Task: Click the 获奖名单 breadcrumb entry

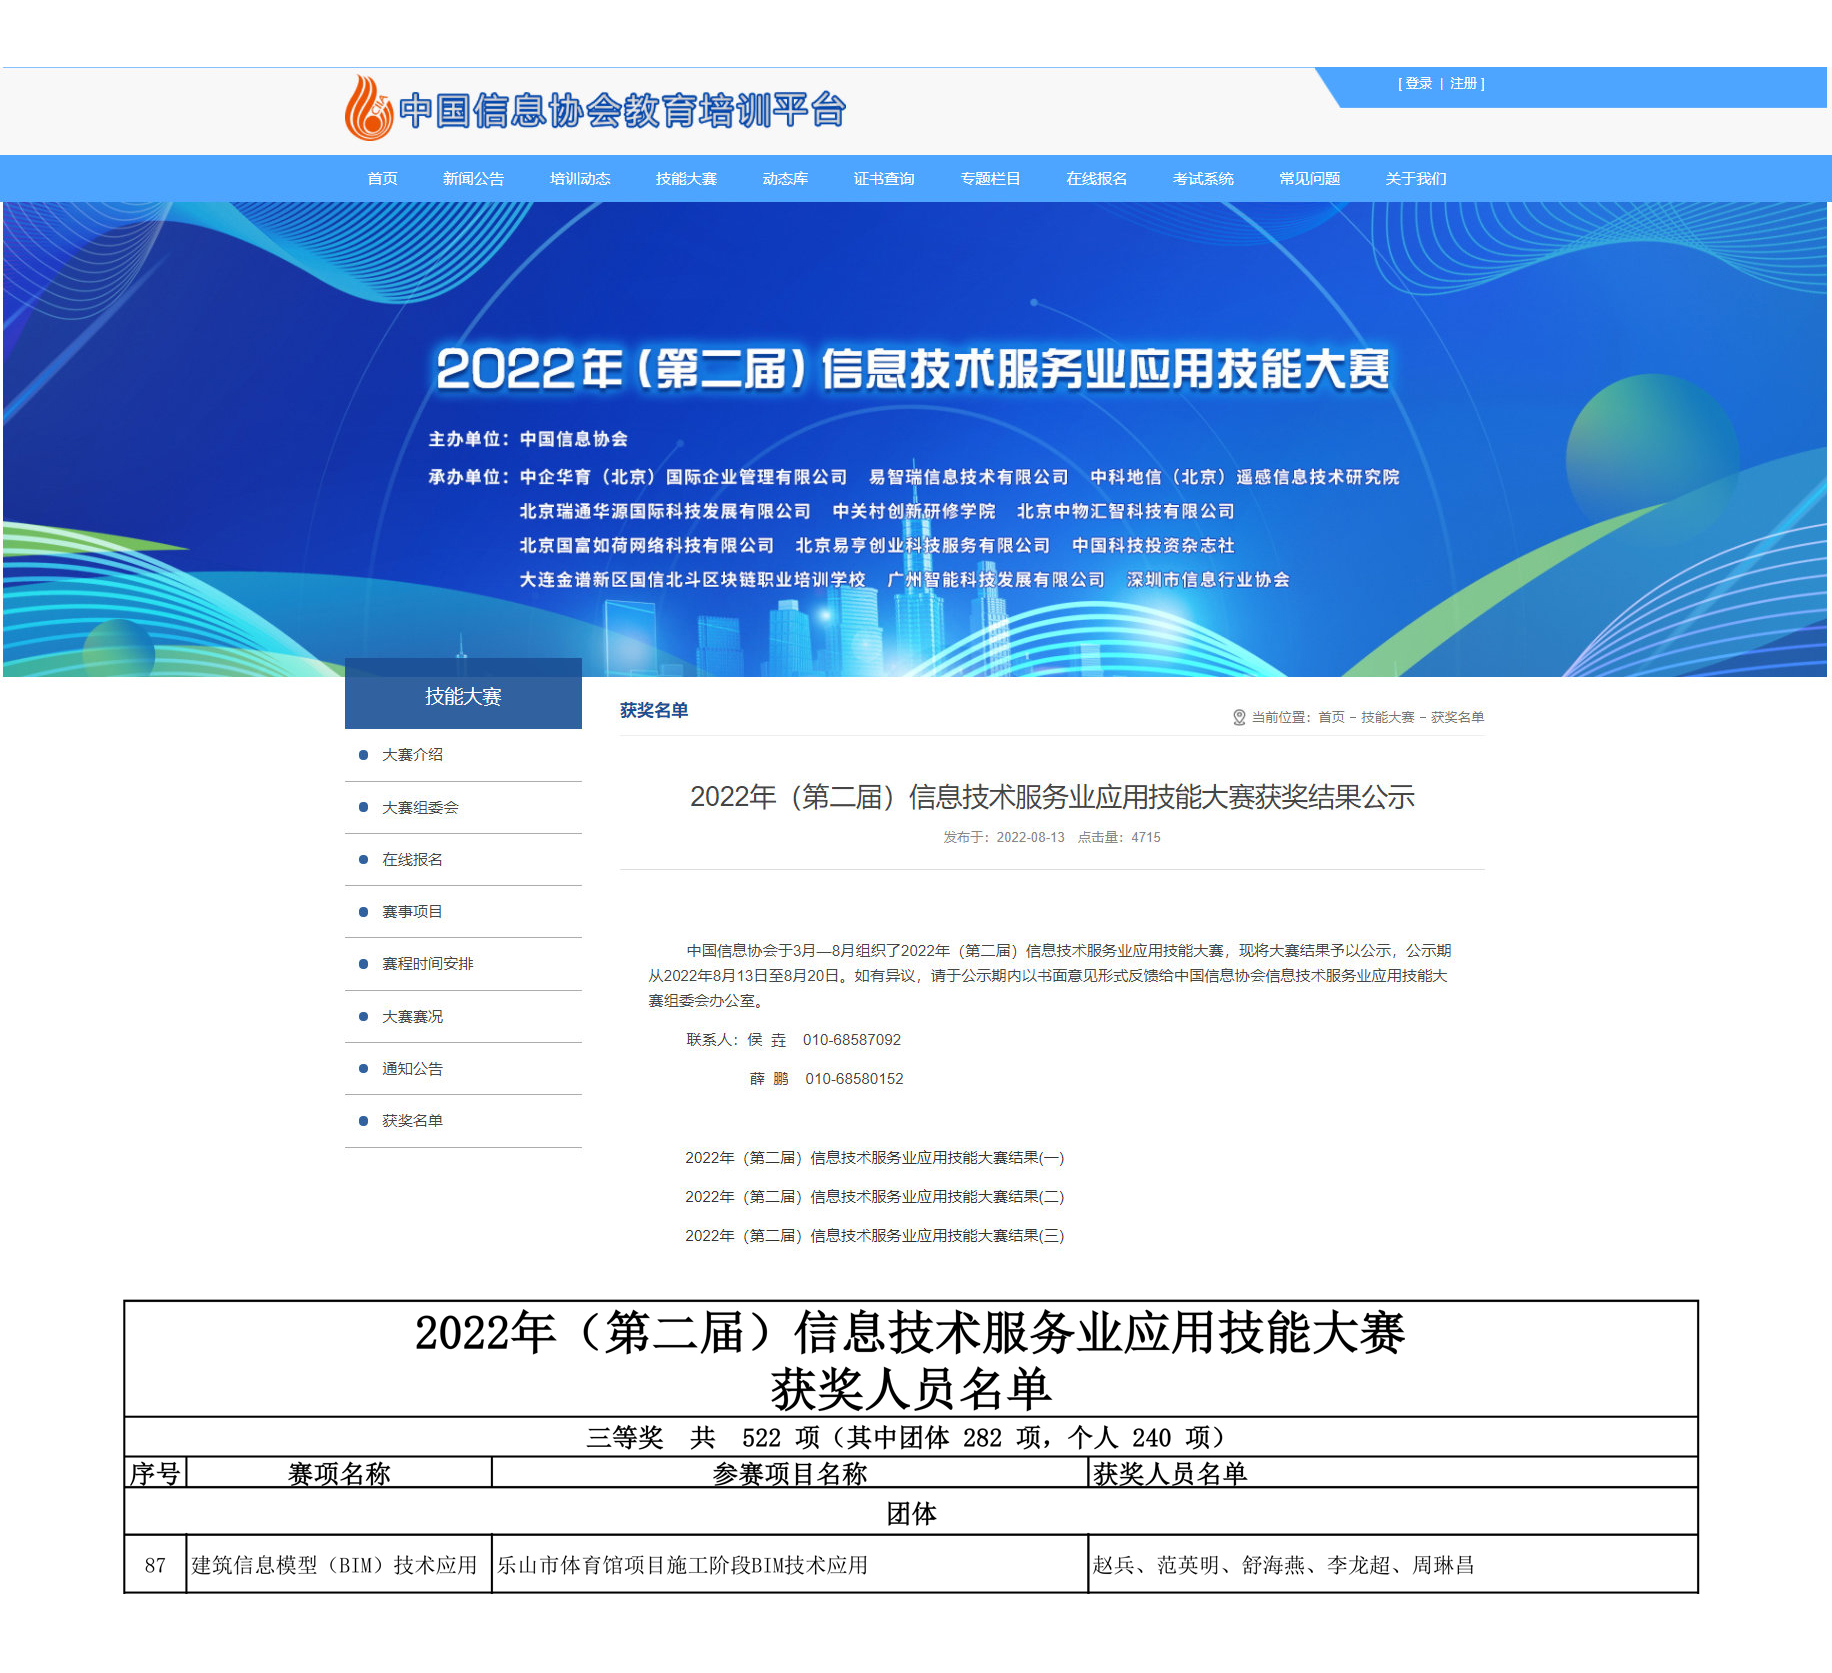Action: [1457, 717]
